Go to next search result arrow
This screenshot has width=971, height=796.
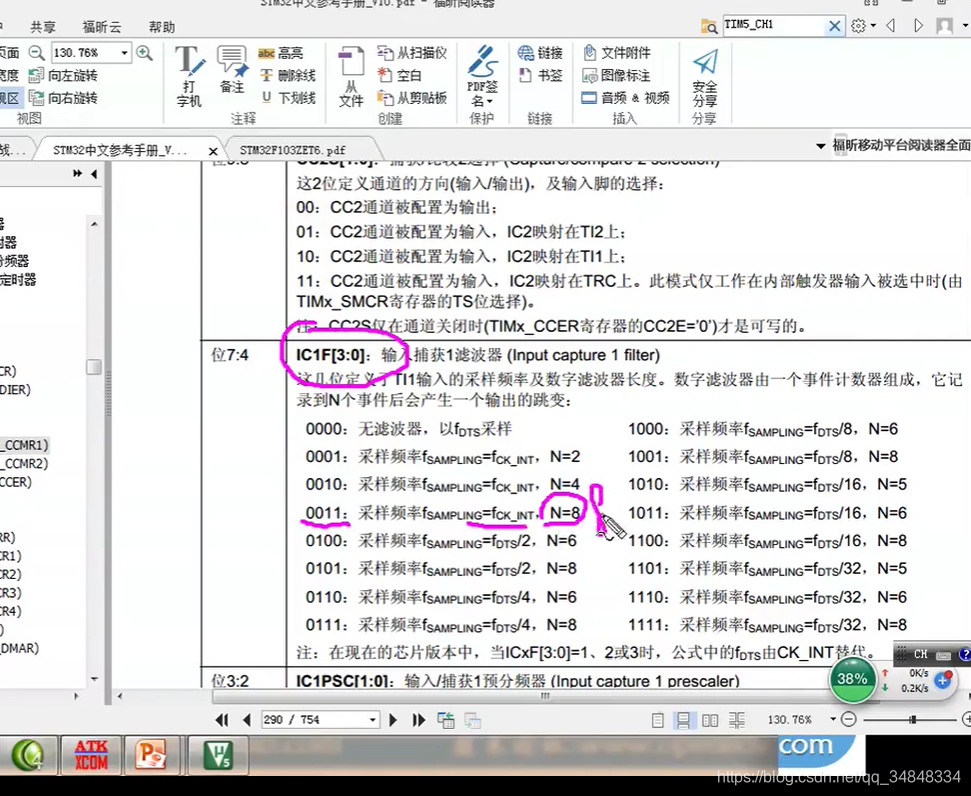[918, 25]
